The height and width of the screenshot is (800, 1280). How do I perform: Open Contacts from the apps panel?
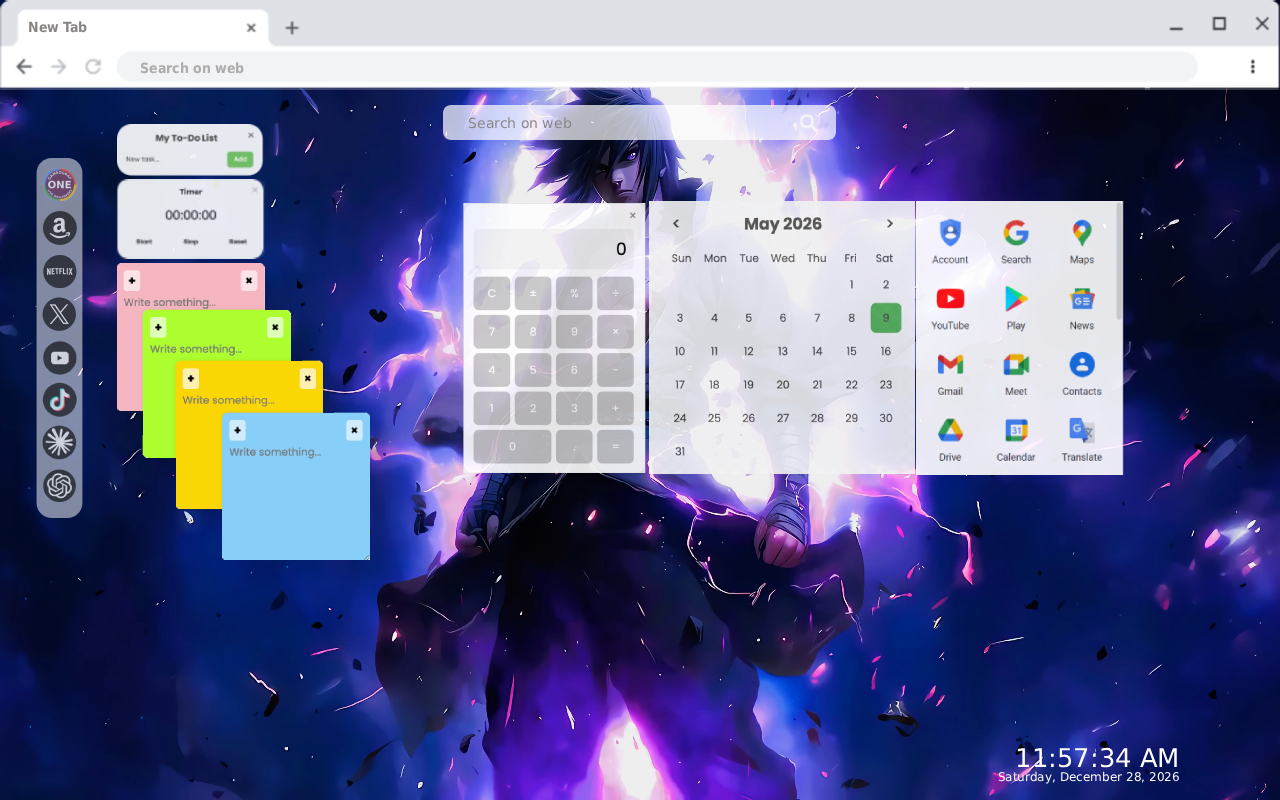pos(1082,374)
